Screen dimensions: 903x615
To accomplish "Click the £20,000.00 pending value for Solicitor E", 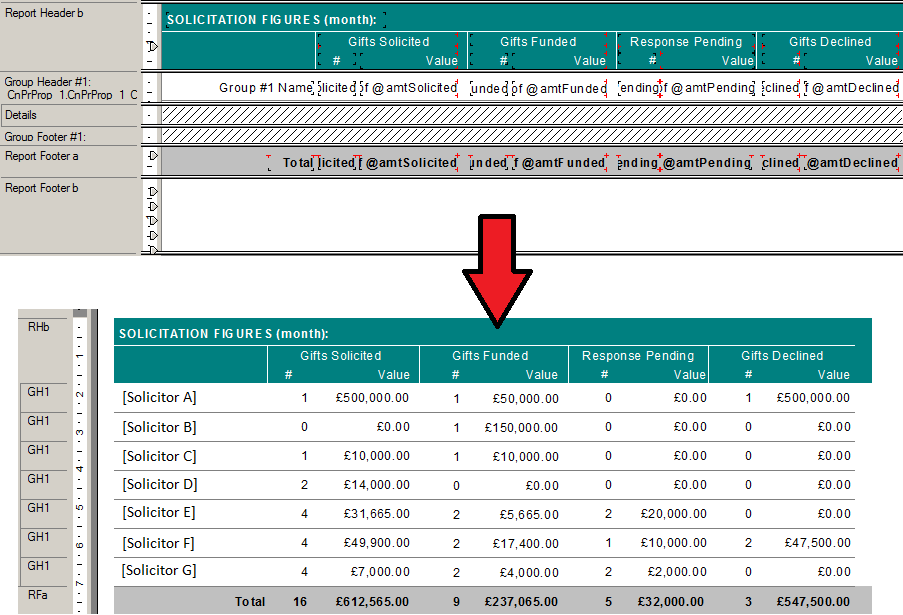I will coord(673,513).
